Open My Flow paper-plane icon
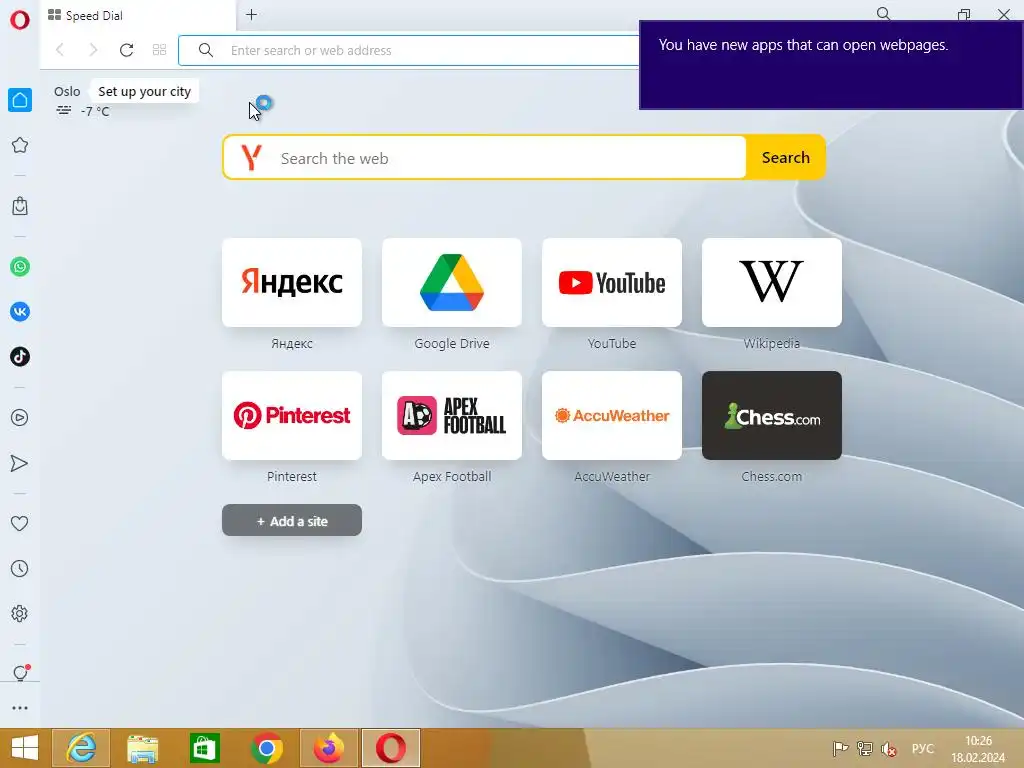The width and height of the screenshot is (1024, 768). coord(20,463)
